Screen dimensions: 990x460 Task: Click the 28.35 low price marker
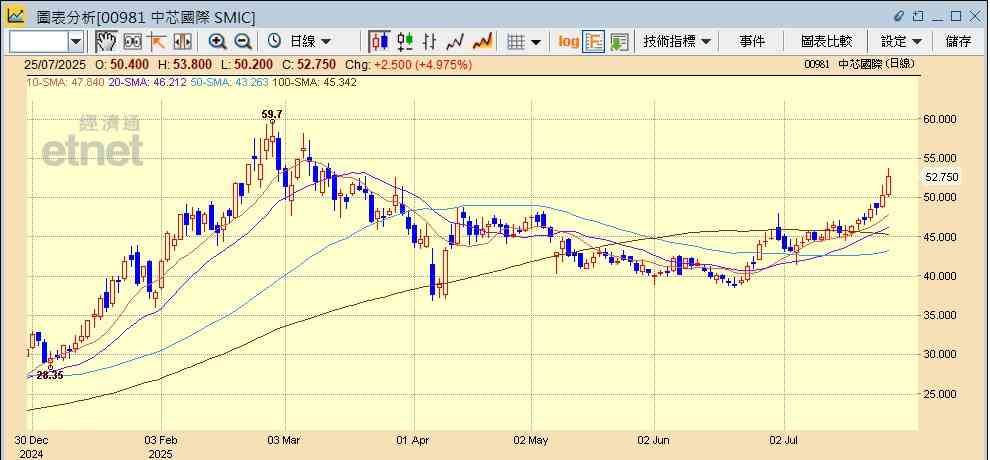[49, 375]
